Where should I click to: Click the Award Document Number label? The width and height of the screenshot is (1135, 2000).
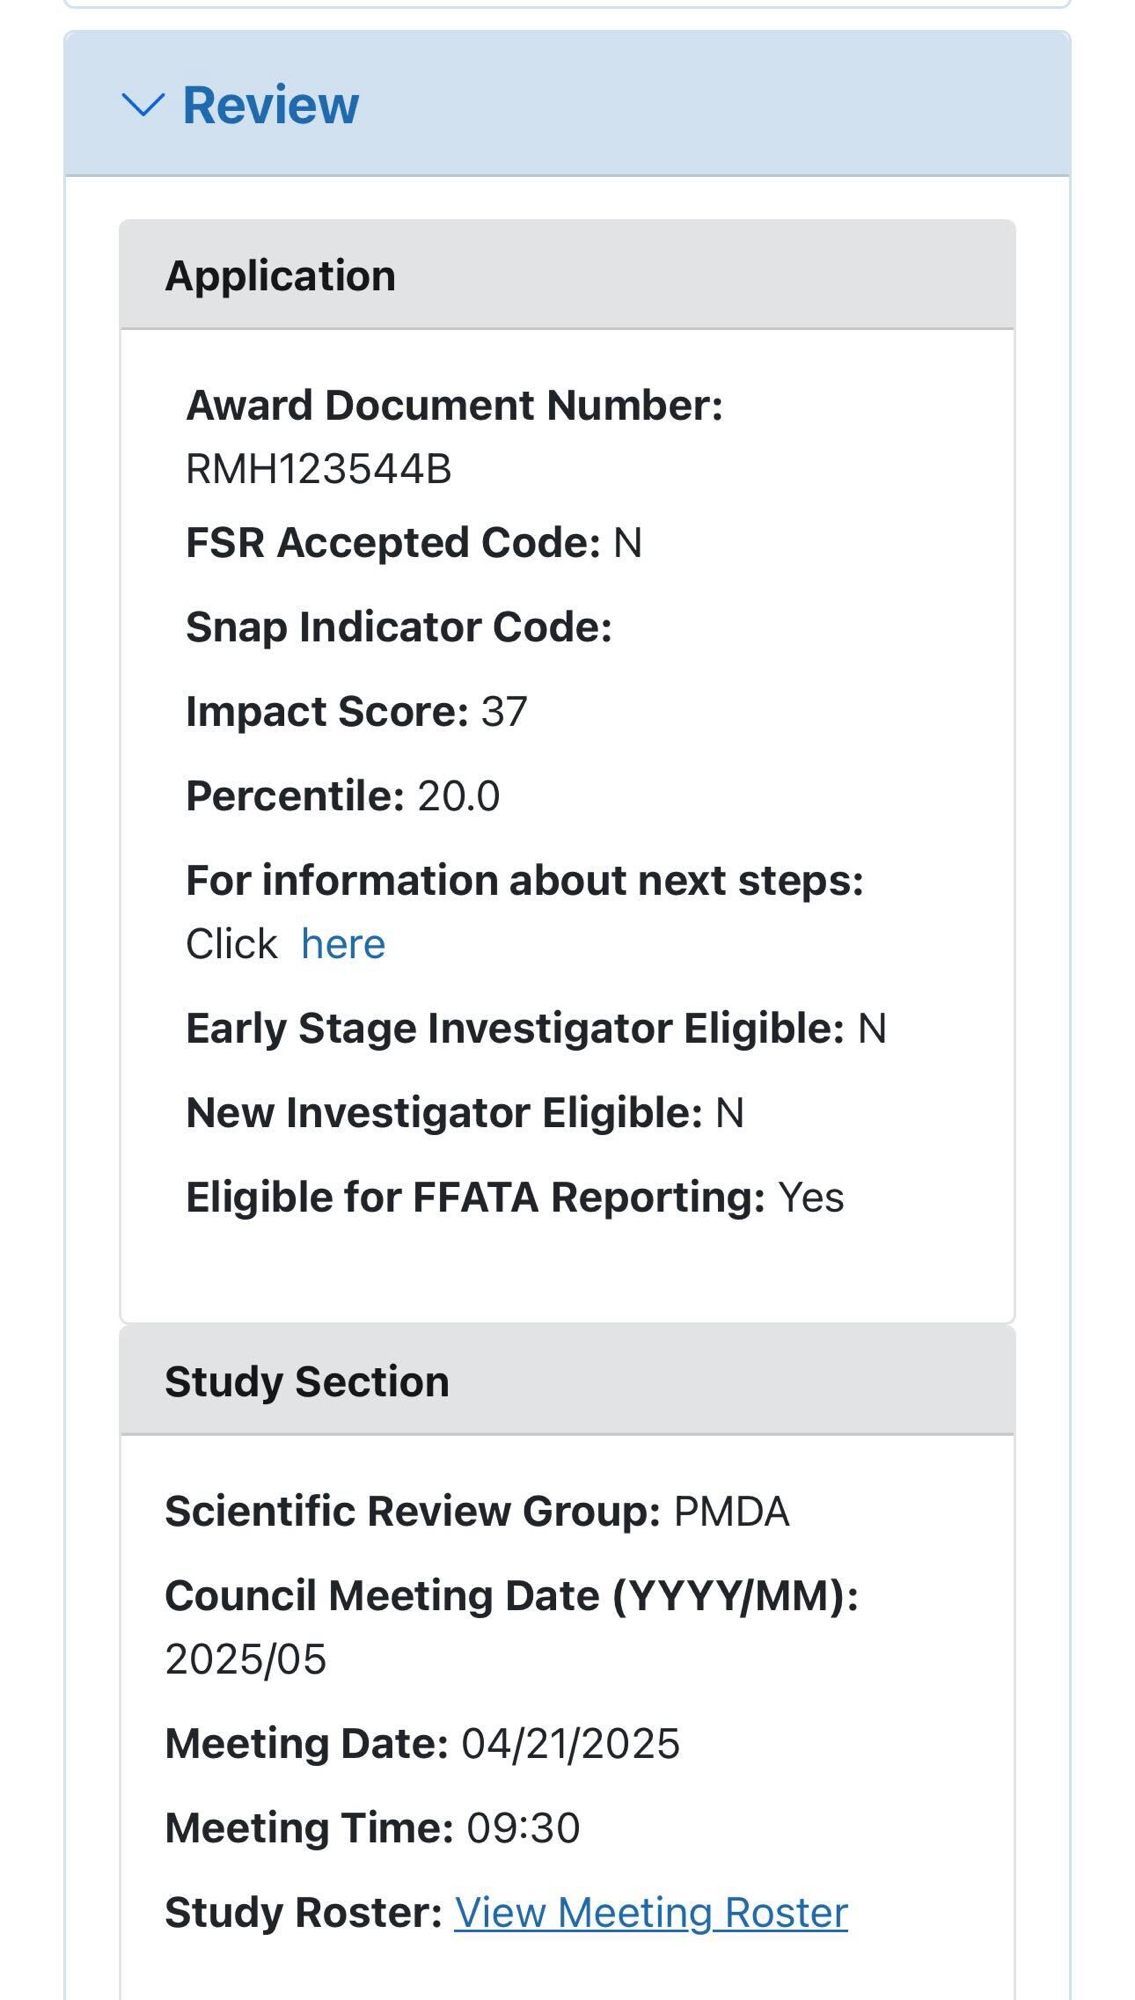[454, 406]
